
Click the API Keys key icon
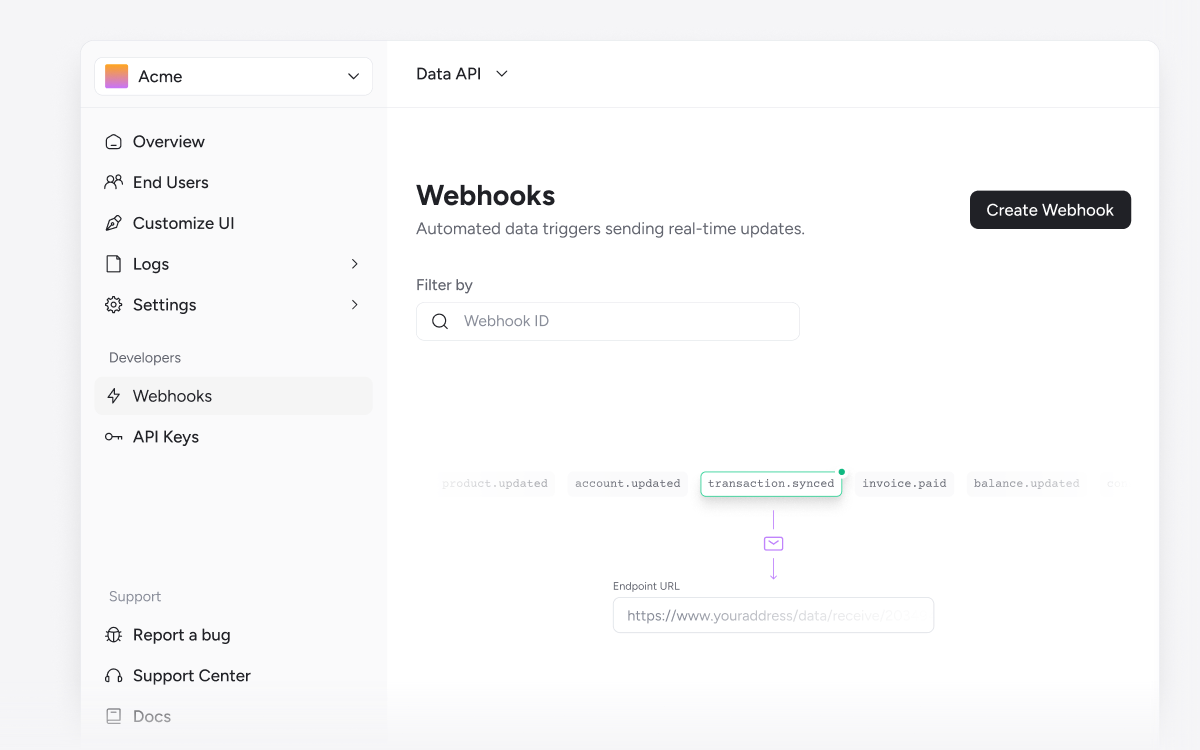click(114, 437)
